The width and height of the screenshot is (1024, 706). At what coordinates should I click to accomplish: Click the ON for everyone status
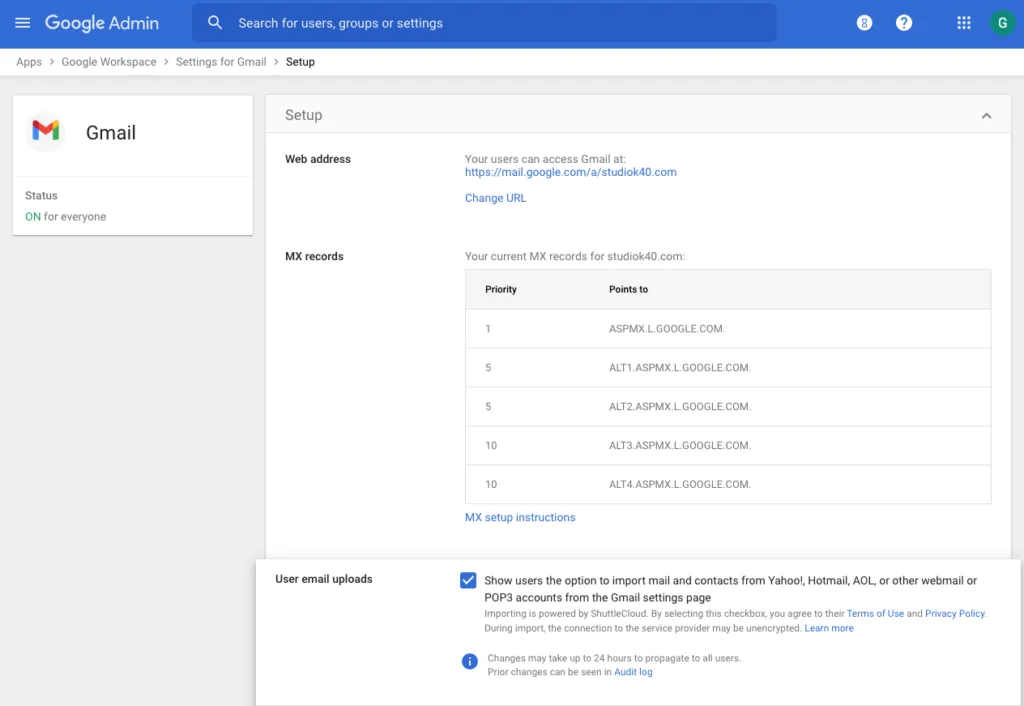(x=65, y=217)
